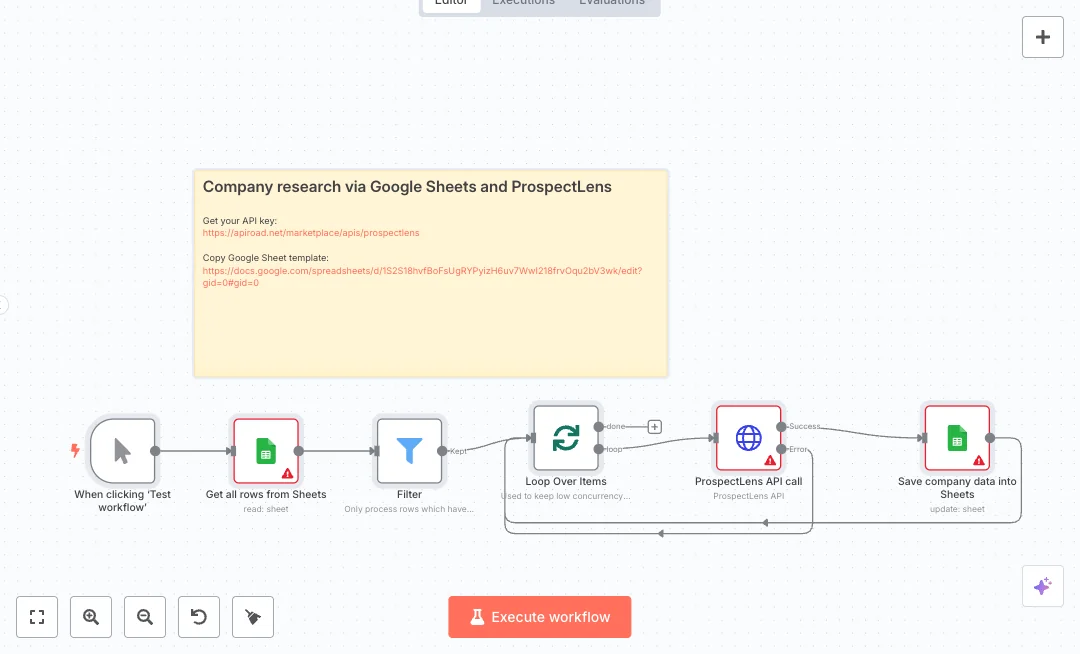Zoom out of the canvas
The width and height of the screenshot is (1080, 654).
[x=145, y=617]
